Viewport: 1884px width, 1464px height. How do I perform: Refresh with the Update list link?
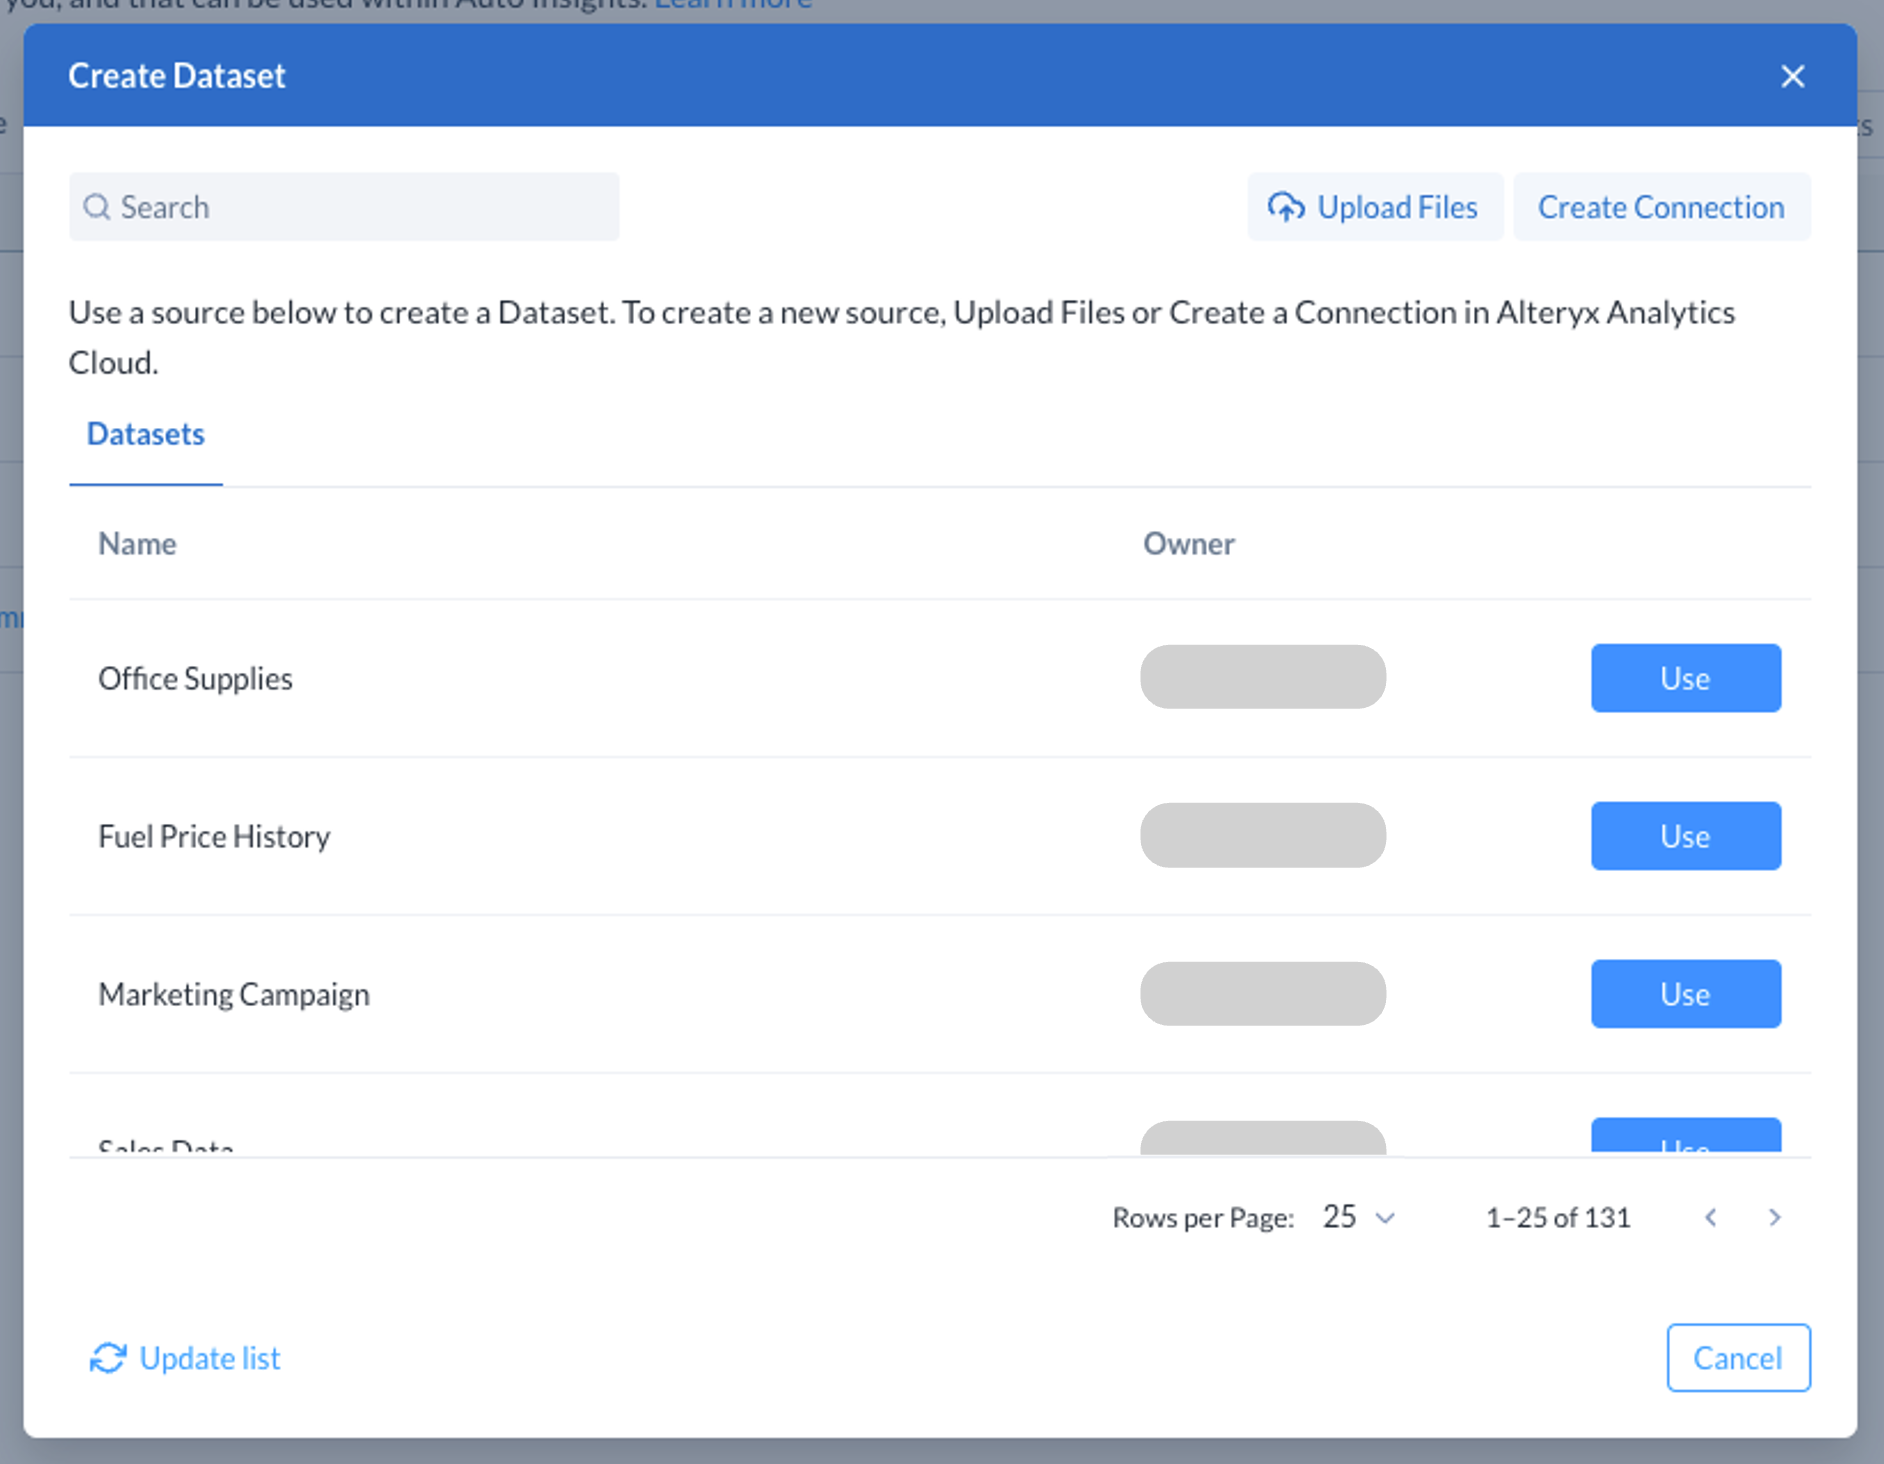pyautogui.click(x=186, y=1358)
